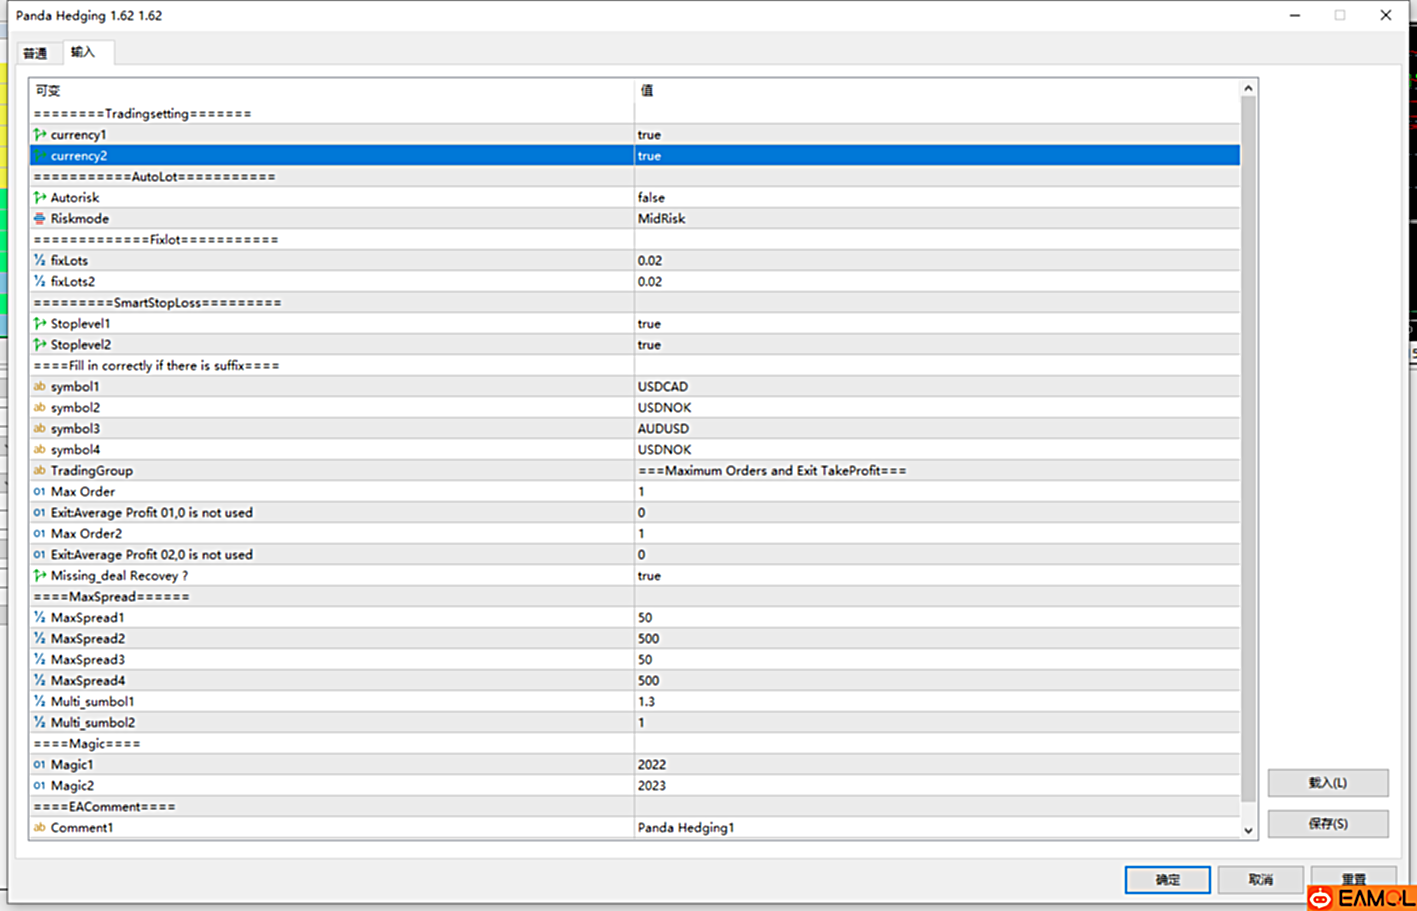Open the Riskmode MidRisk value dropdown
The image size is (1417, 911).
(936, 218)
